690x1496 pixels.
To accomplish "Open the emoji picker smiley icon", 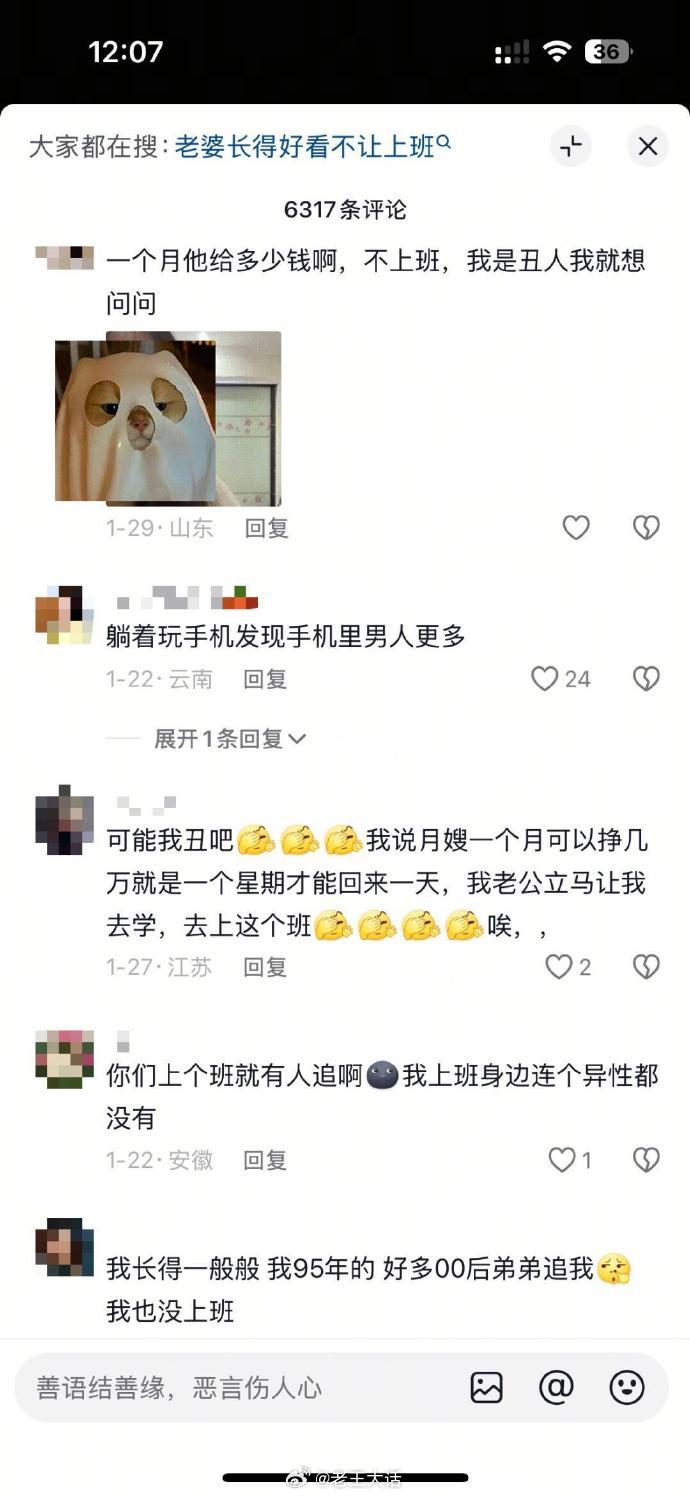I will 627,1387.
